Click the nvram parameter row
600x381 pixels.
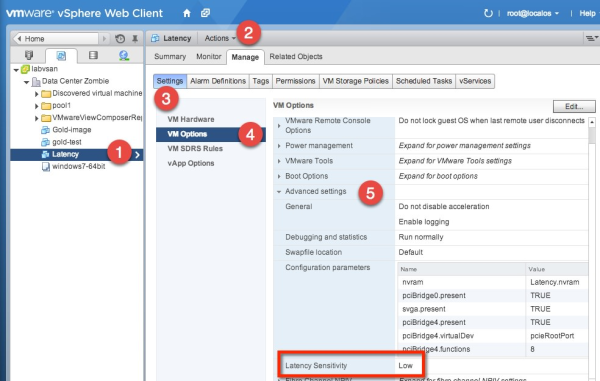tap(493, 282)
